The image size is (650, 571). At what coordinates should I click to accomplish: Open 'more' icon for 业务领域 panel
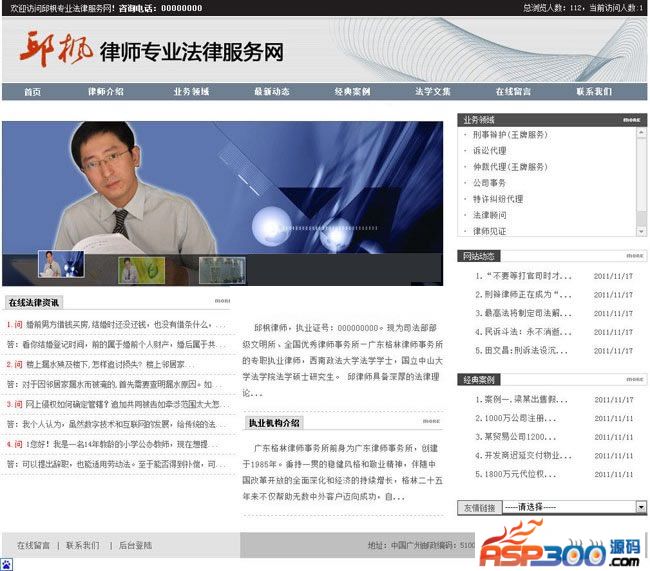(631, 119)
